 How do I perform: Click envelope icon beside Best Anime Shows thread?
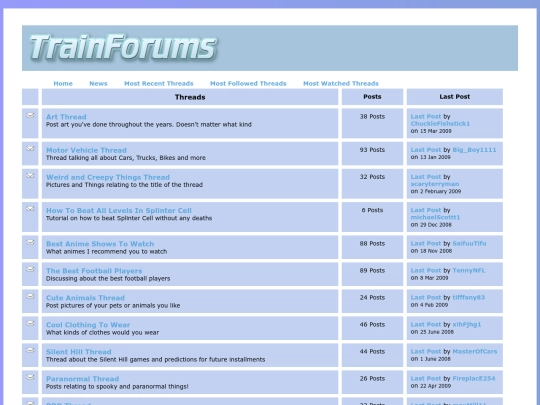(30, 242)
